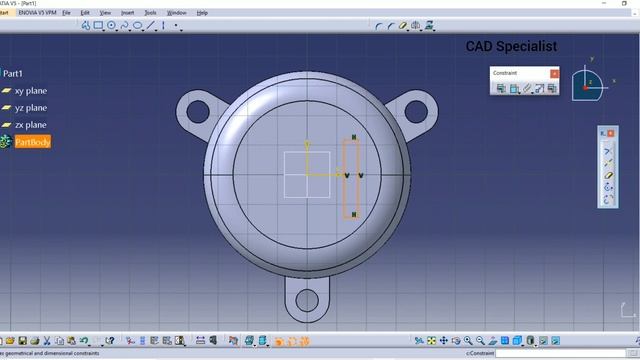Viewport: 640px width, 360px height.
Task: Open the ENOVIA V5 VPM menu
Action: [37, 13]
